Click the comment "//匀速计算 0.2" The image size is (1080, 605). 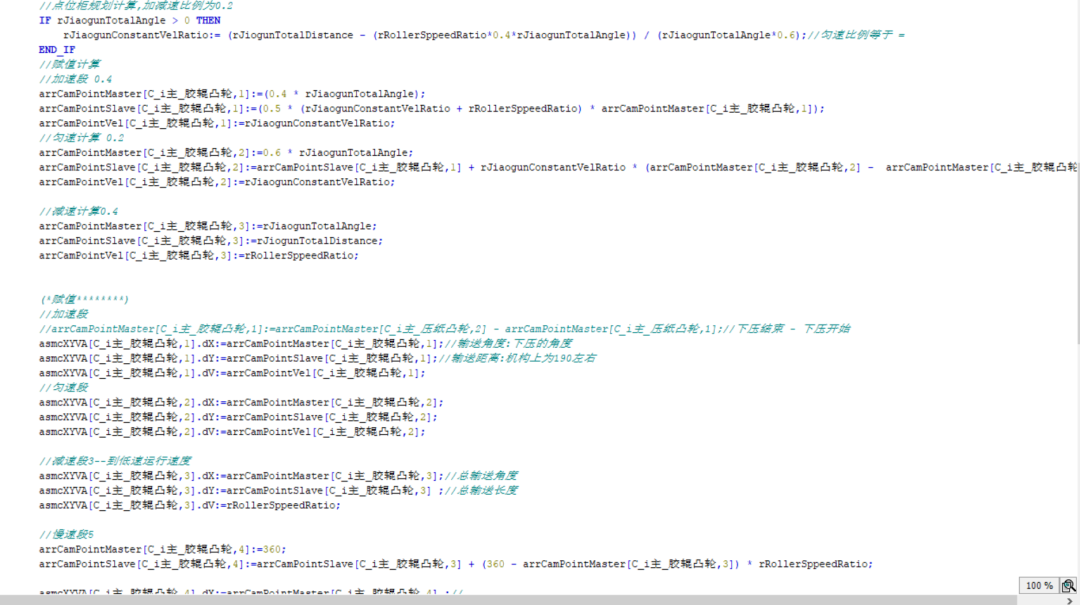click(x=81, y=138)
